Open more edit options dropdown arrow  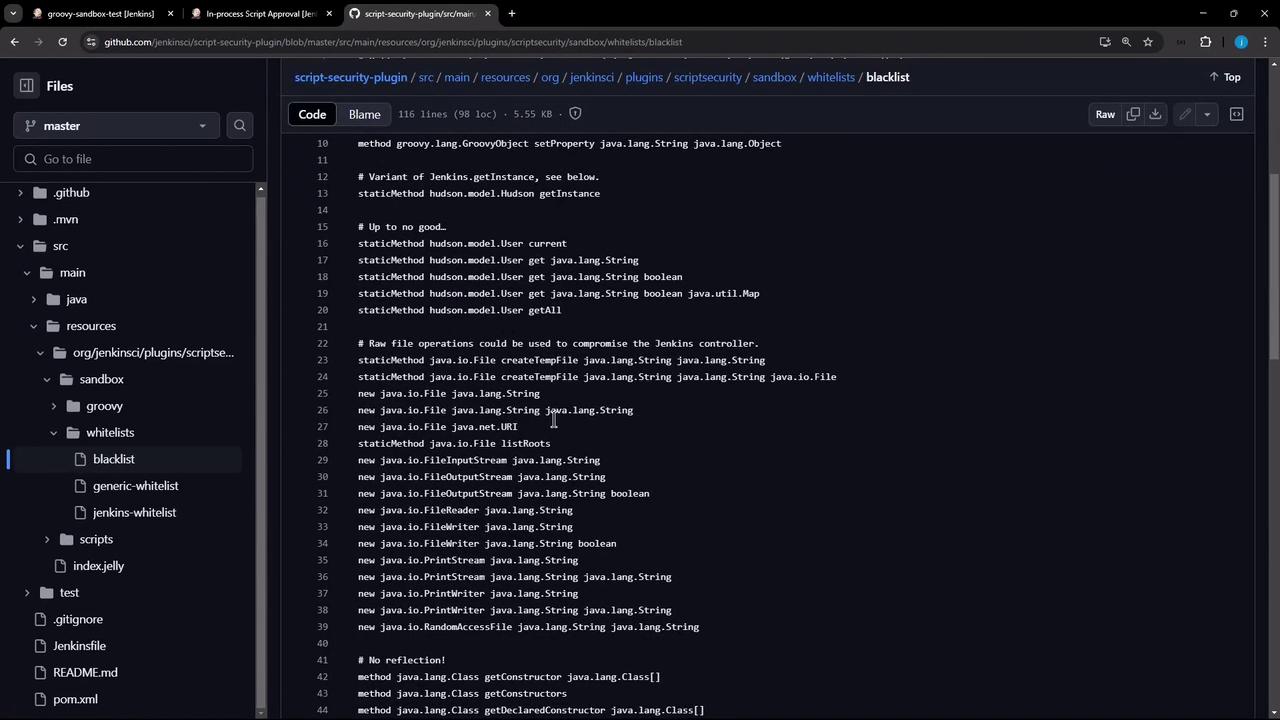click(1207, 114)
